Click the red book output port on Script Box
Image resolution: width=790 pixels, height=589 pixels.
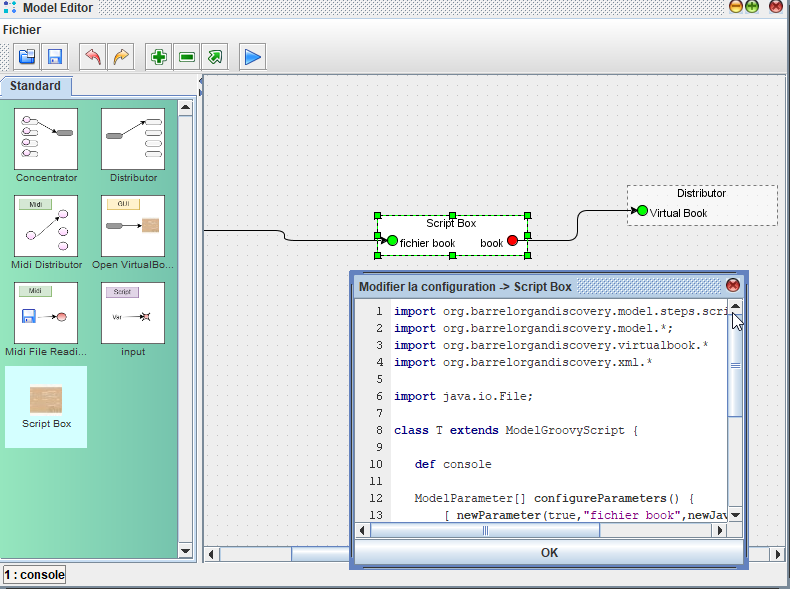(x=513, y=241)
